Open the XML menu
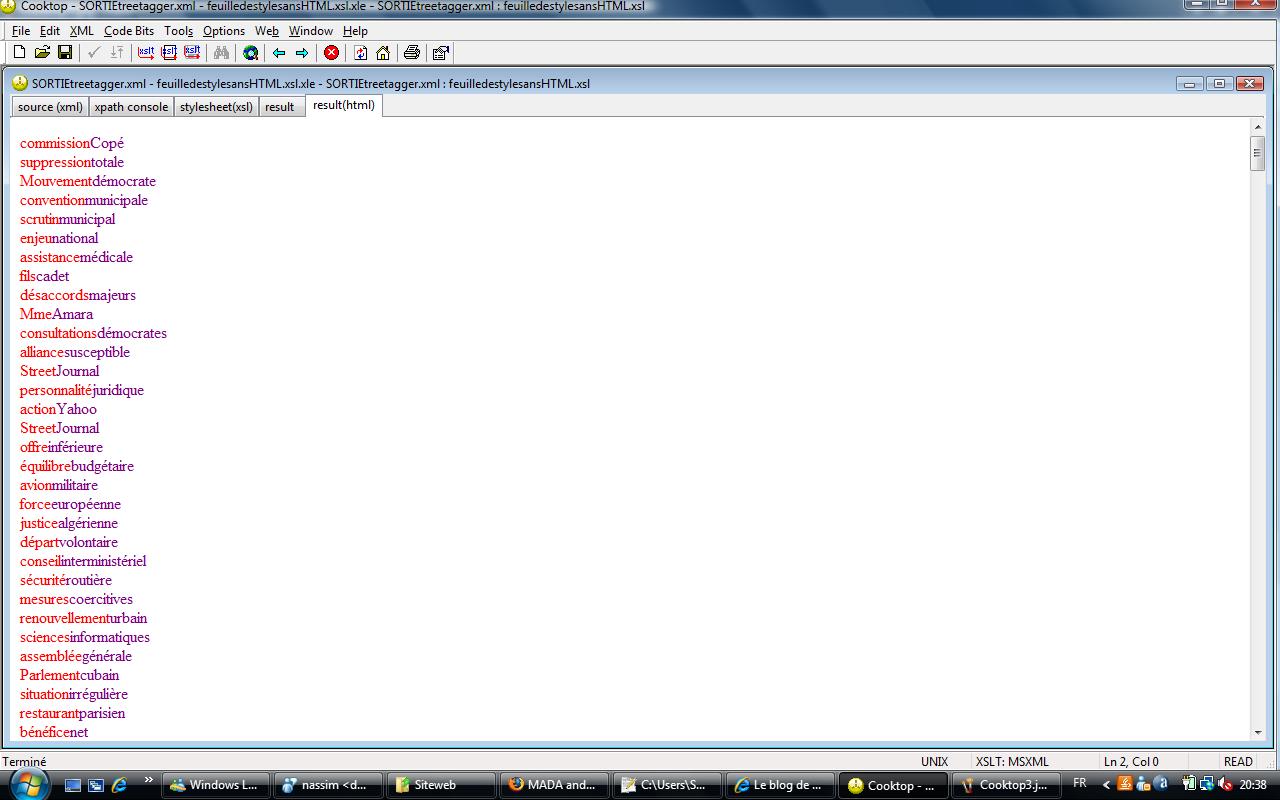The height and width of the screenshot is (800, 1280). [x=82, y=31]
